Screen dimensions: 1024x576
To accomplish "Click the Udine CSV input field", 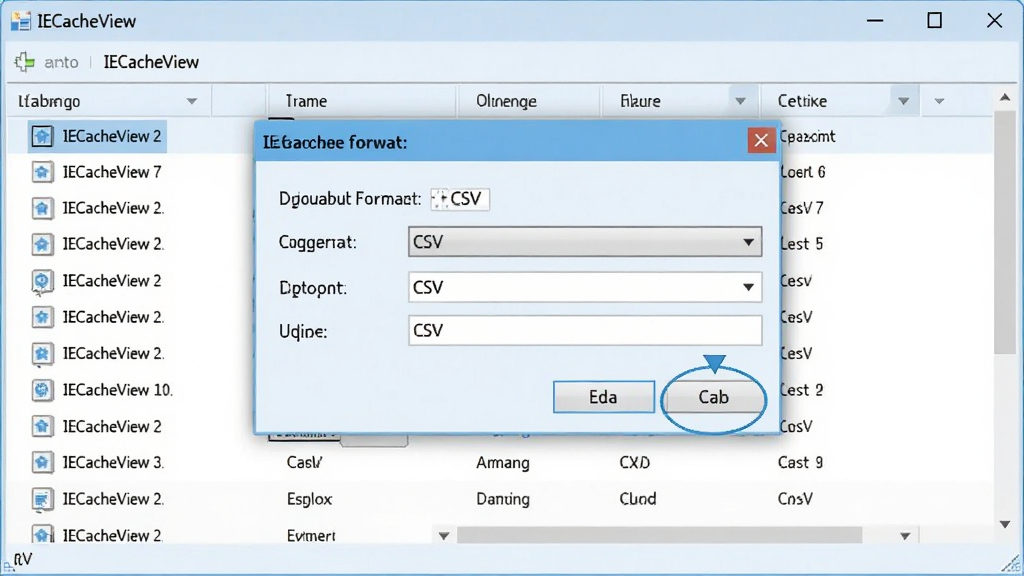I will 584,330.
